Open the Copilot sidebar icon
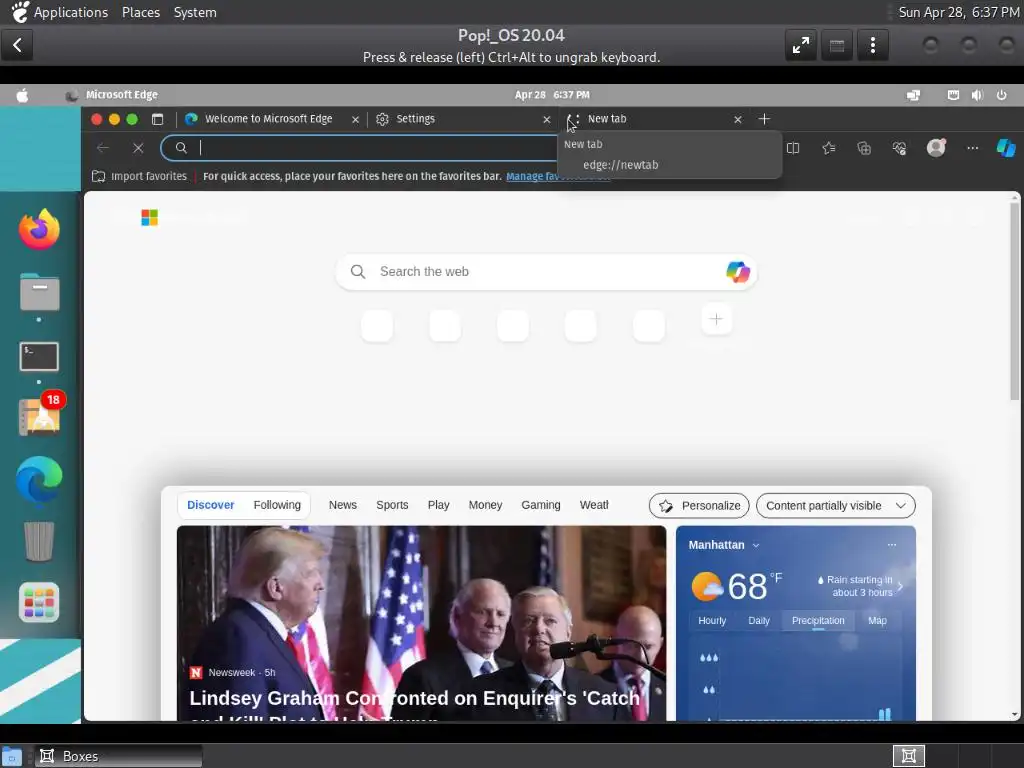The height and width of the screenshot is (768, 1024). point(1006,148)
